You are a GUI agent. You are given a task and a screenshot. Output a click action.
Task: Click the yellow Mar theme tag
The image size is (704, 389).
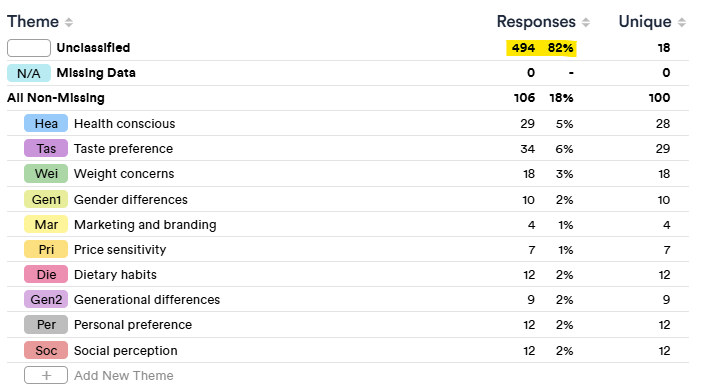click(x=46, y=225)
